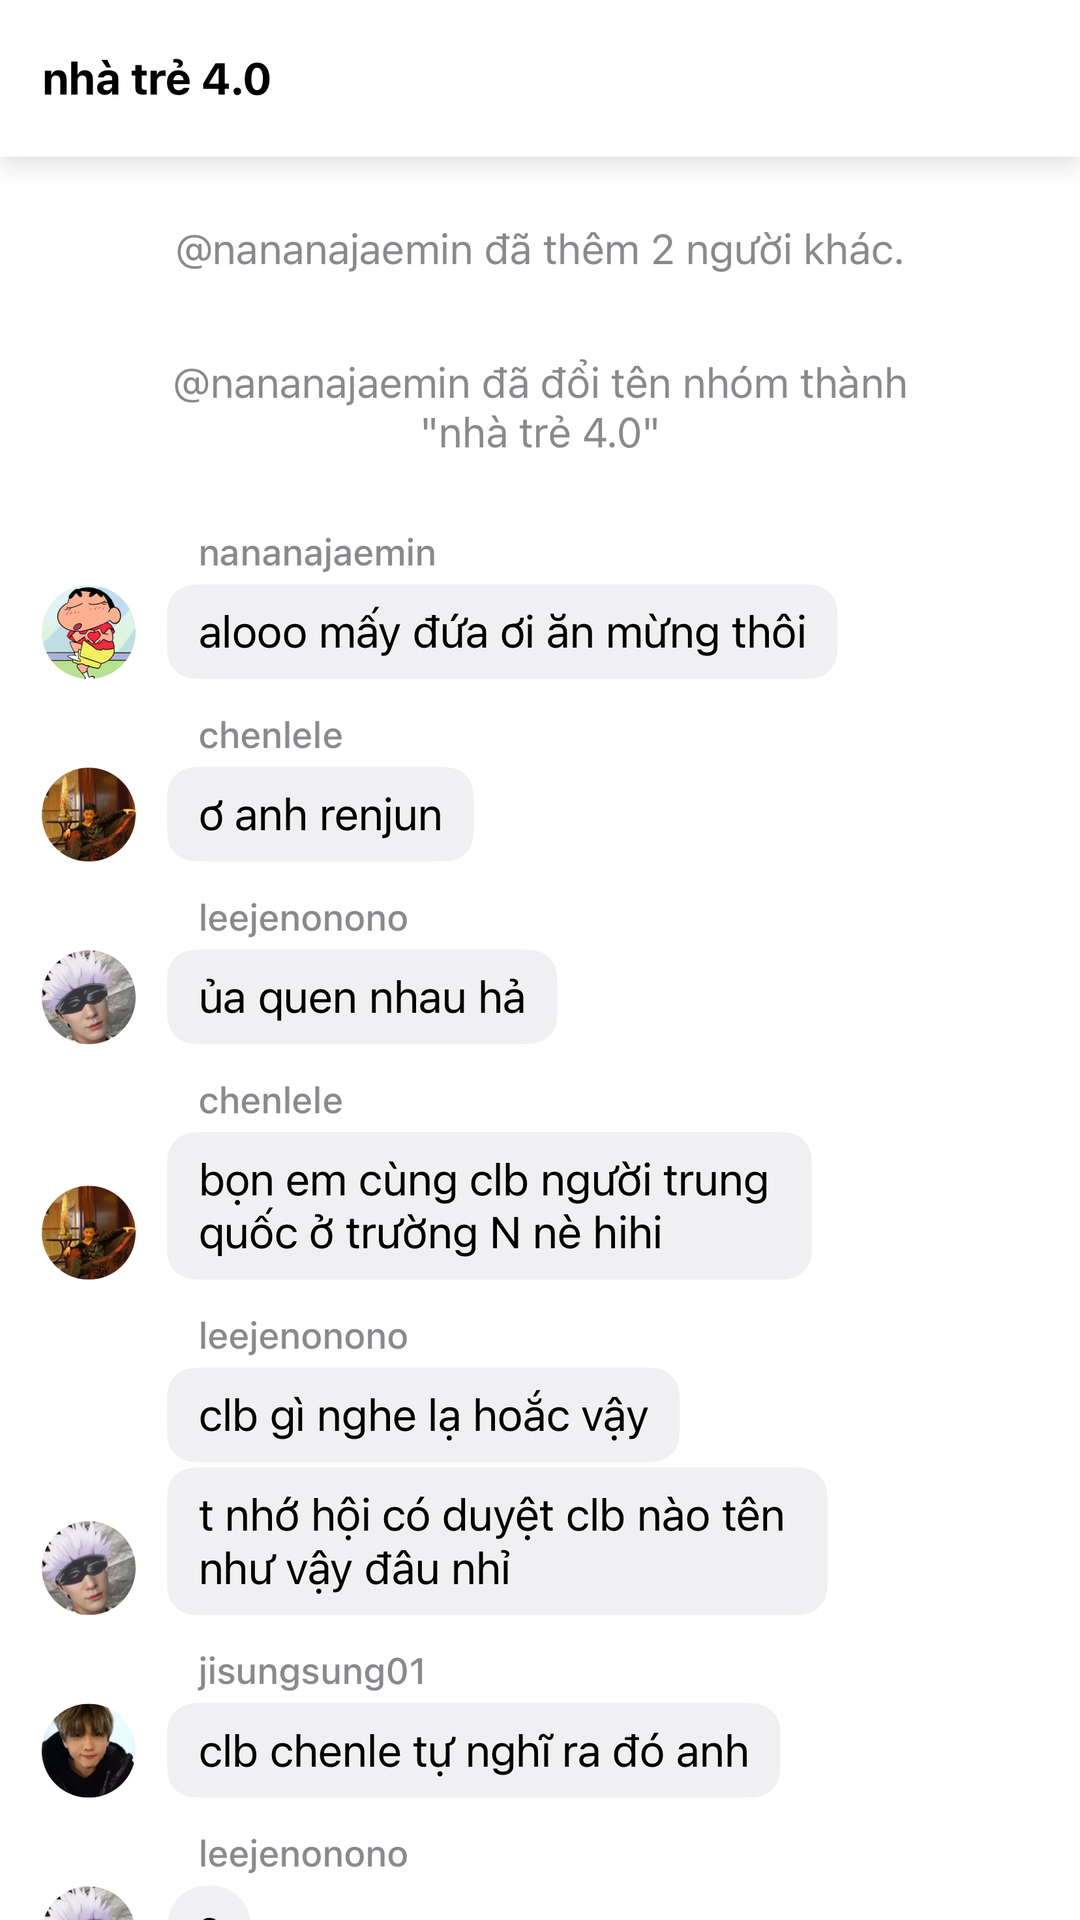Open the "nhà trẻ 4.0" group title

coord(156,80)
